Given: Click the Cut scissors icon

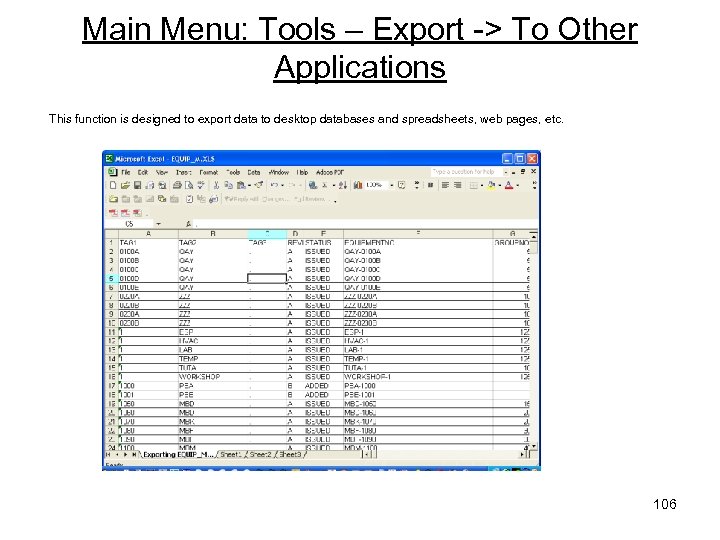Looking at the screenshot, I should (x=216, y=185).
